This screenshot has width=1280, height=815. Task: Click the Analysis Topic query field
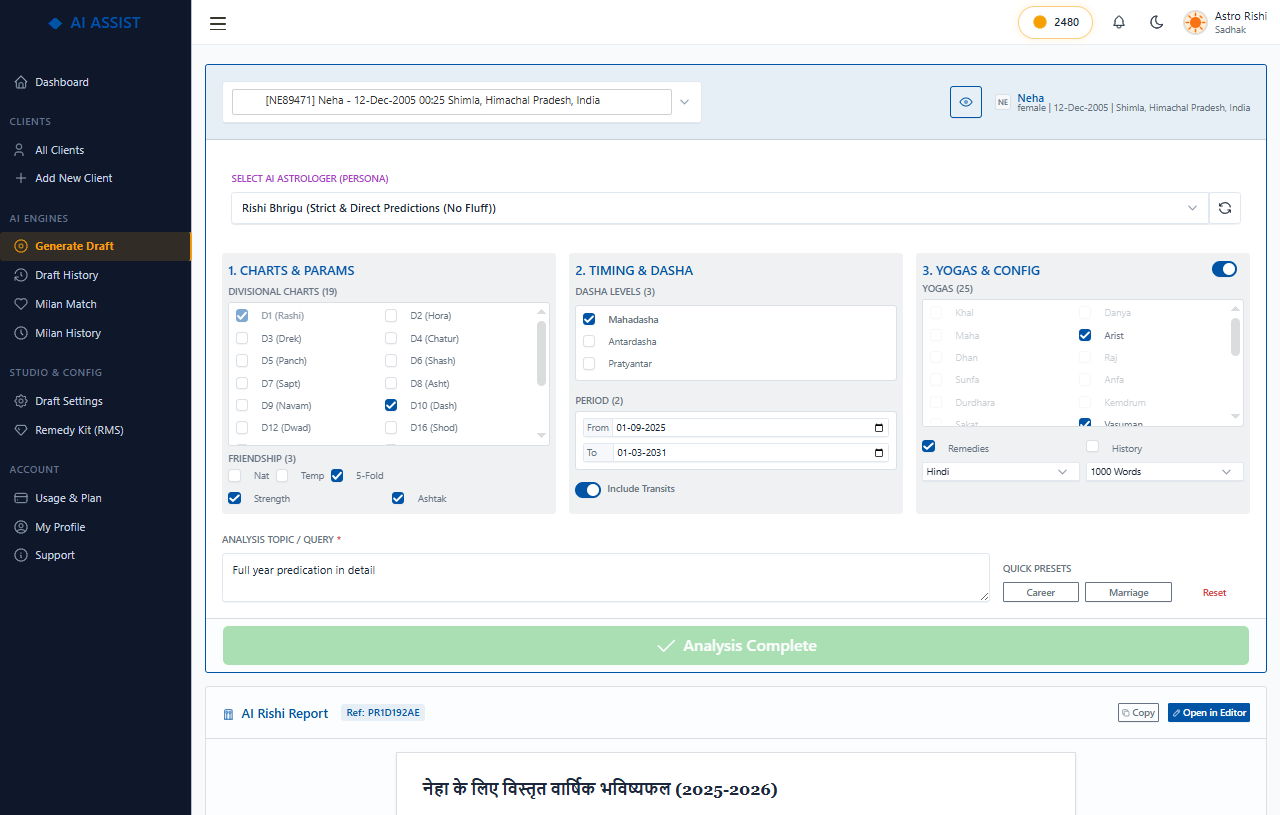(604, 577)
